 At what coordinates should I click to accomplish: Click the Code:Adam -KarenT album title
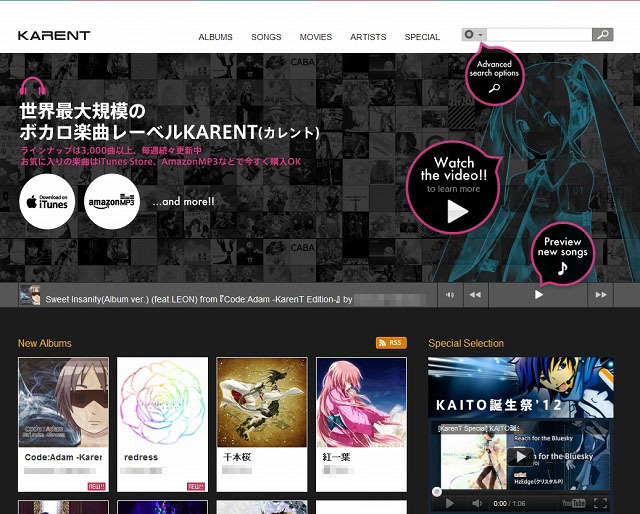(x=63, y=457)
